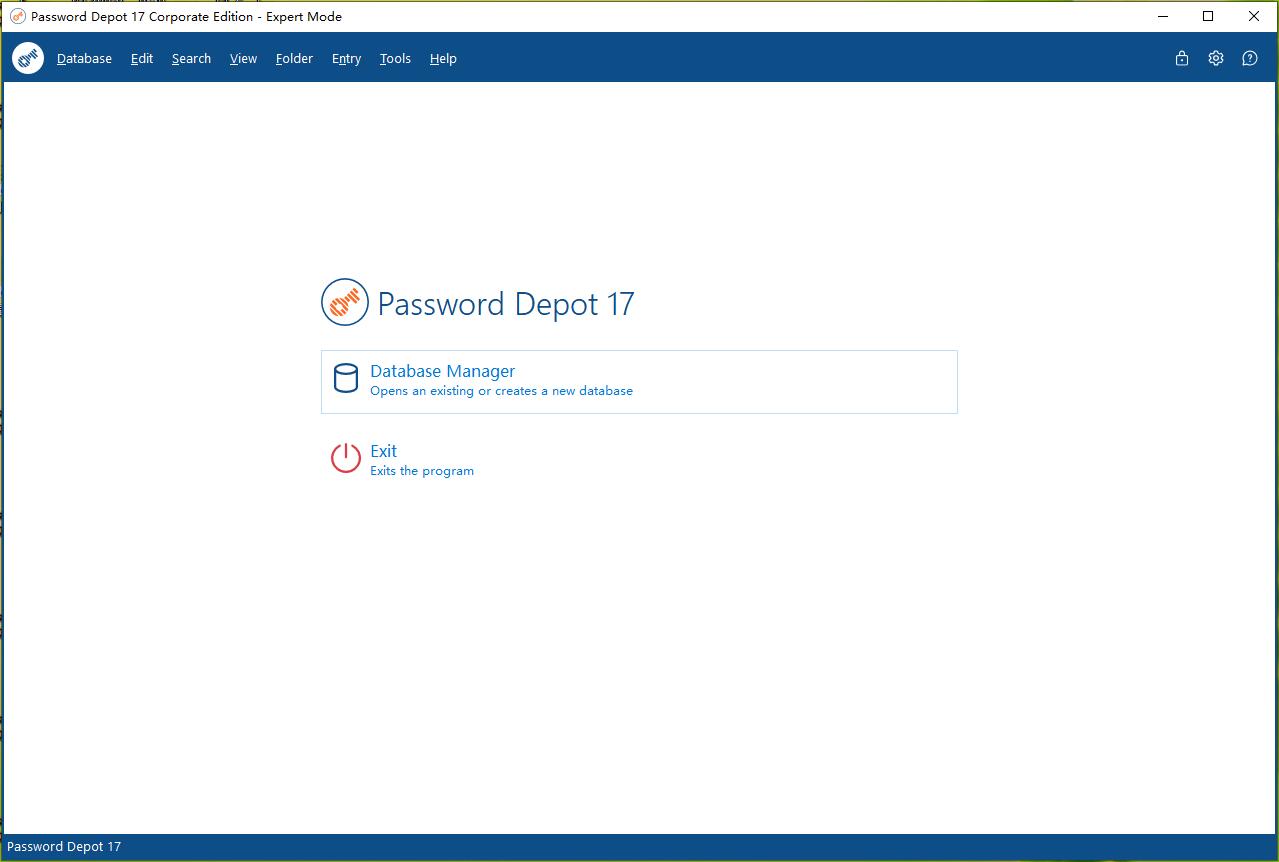Open the Edit menu
This screenshot has width=1279, height=862.
[x=142, y=58]
